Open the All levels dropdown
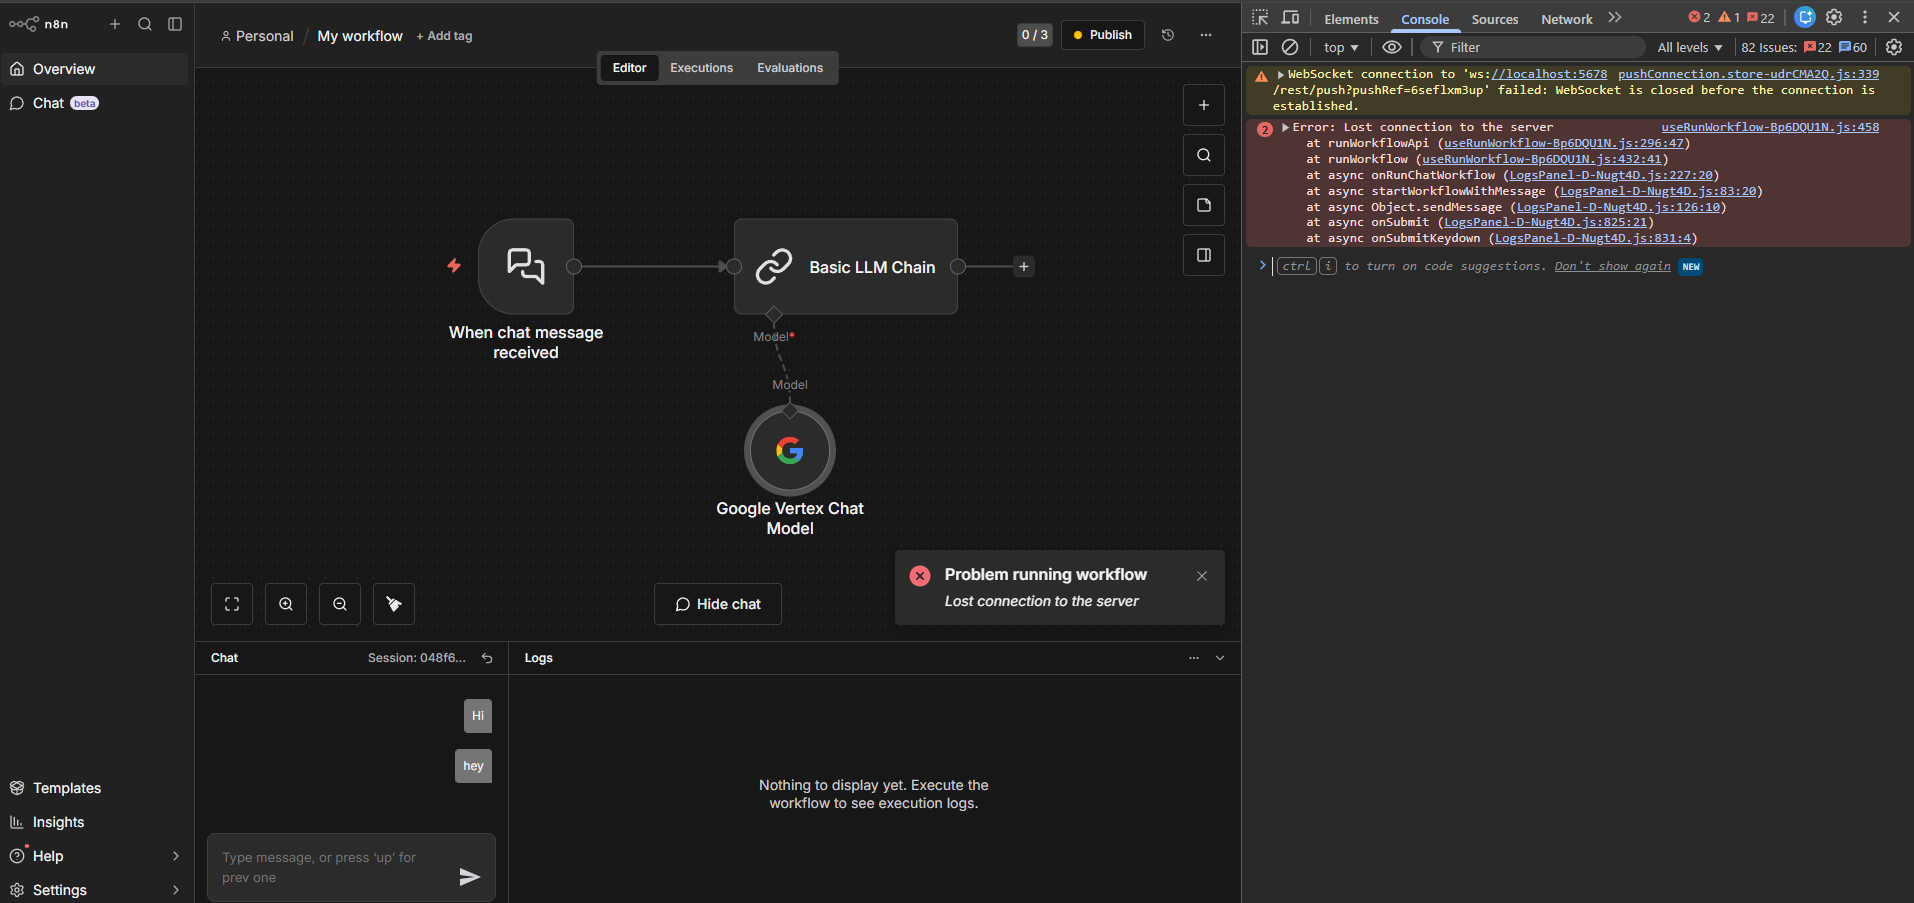 click(1689, 47)
